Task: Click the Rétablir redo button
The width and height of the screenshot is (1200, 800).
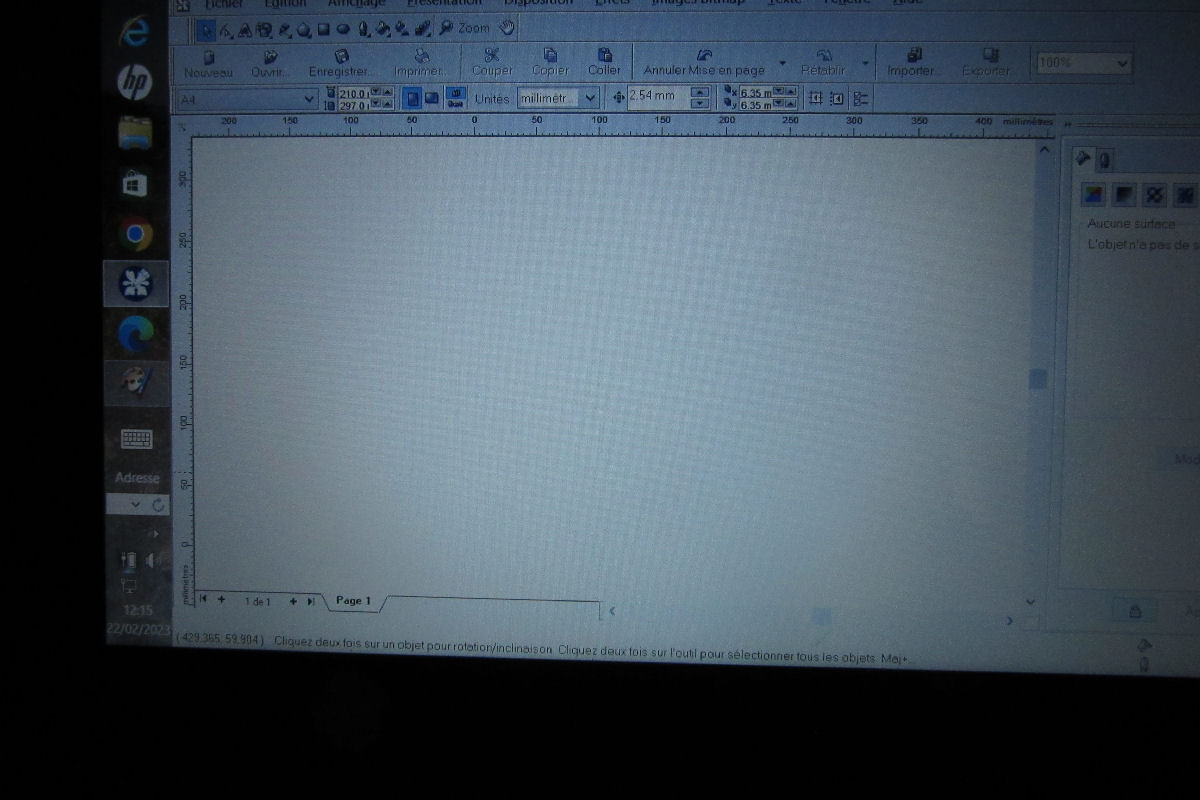Action: (823, 63)
